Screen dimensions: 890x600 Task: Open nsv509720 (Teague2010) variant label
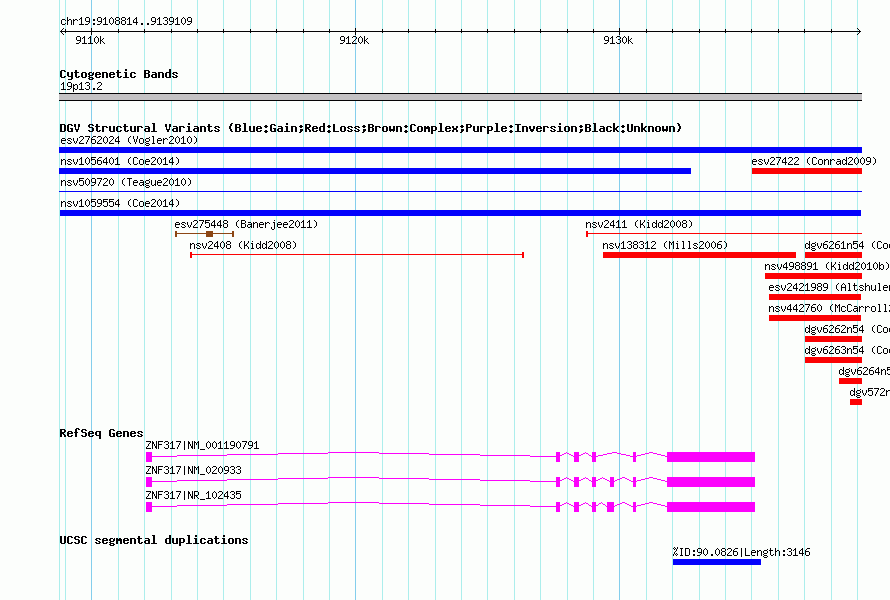[x=126, y=182]
